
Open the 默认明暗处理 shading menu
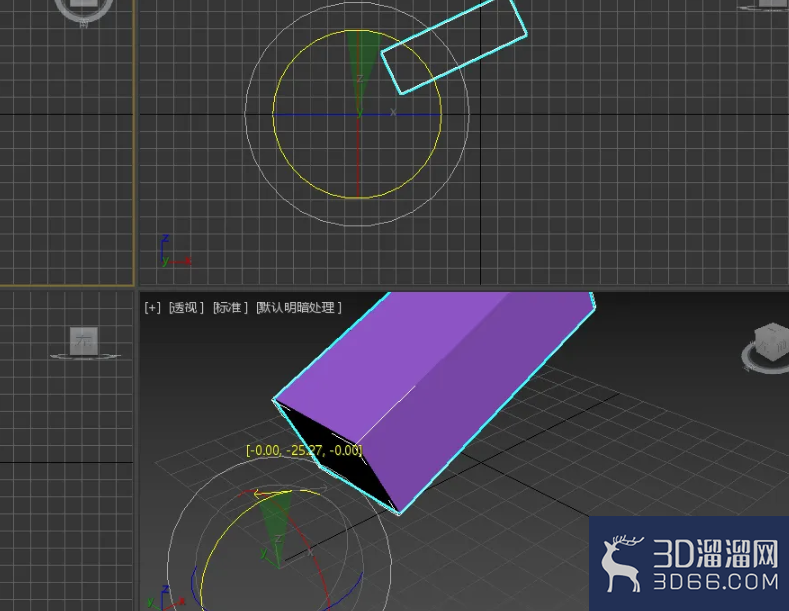click(x=299, y=307)
